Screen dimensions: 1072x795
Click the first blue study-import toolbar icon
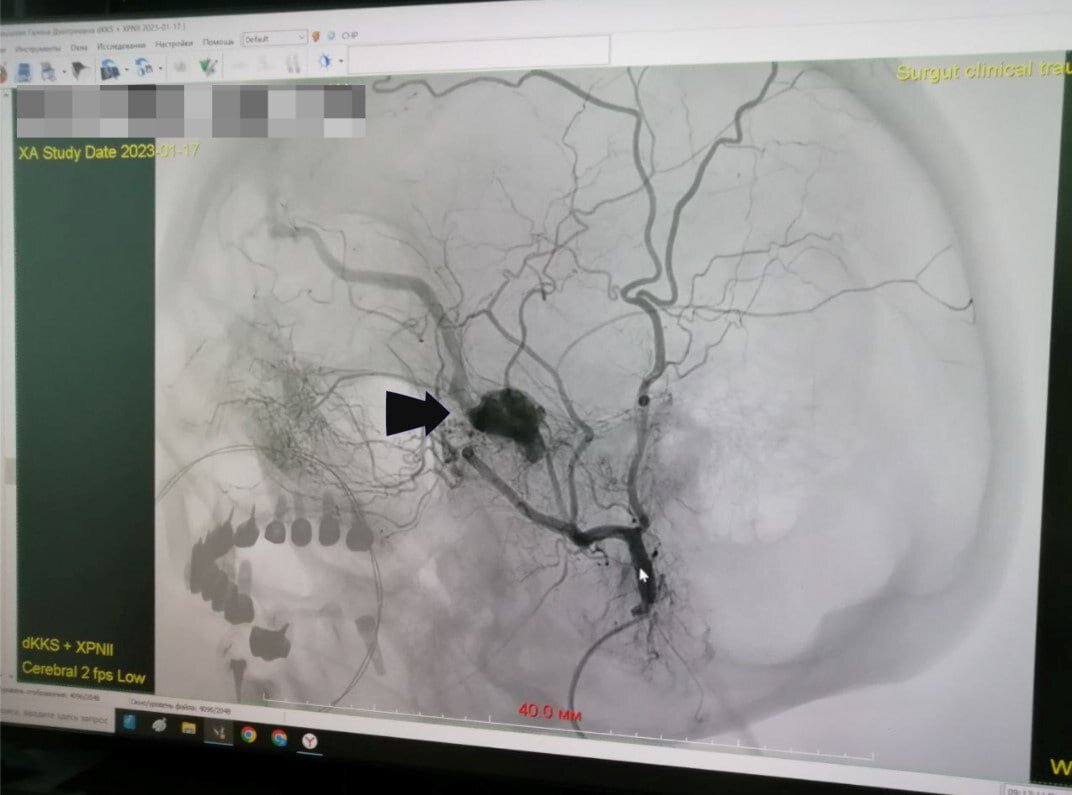click(109, 69)
